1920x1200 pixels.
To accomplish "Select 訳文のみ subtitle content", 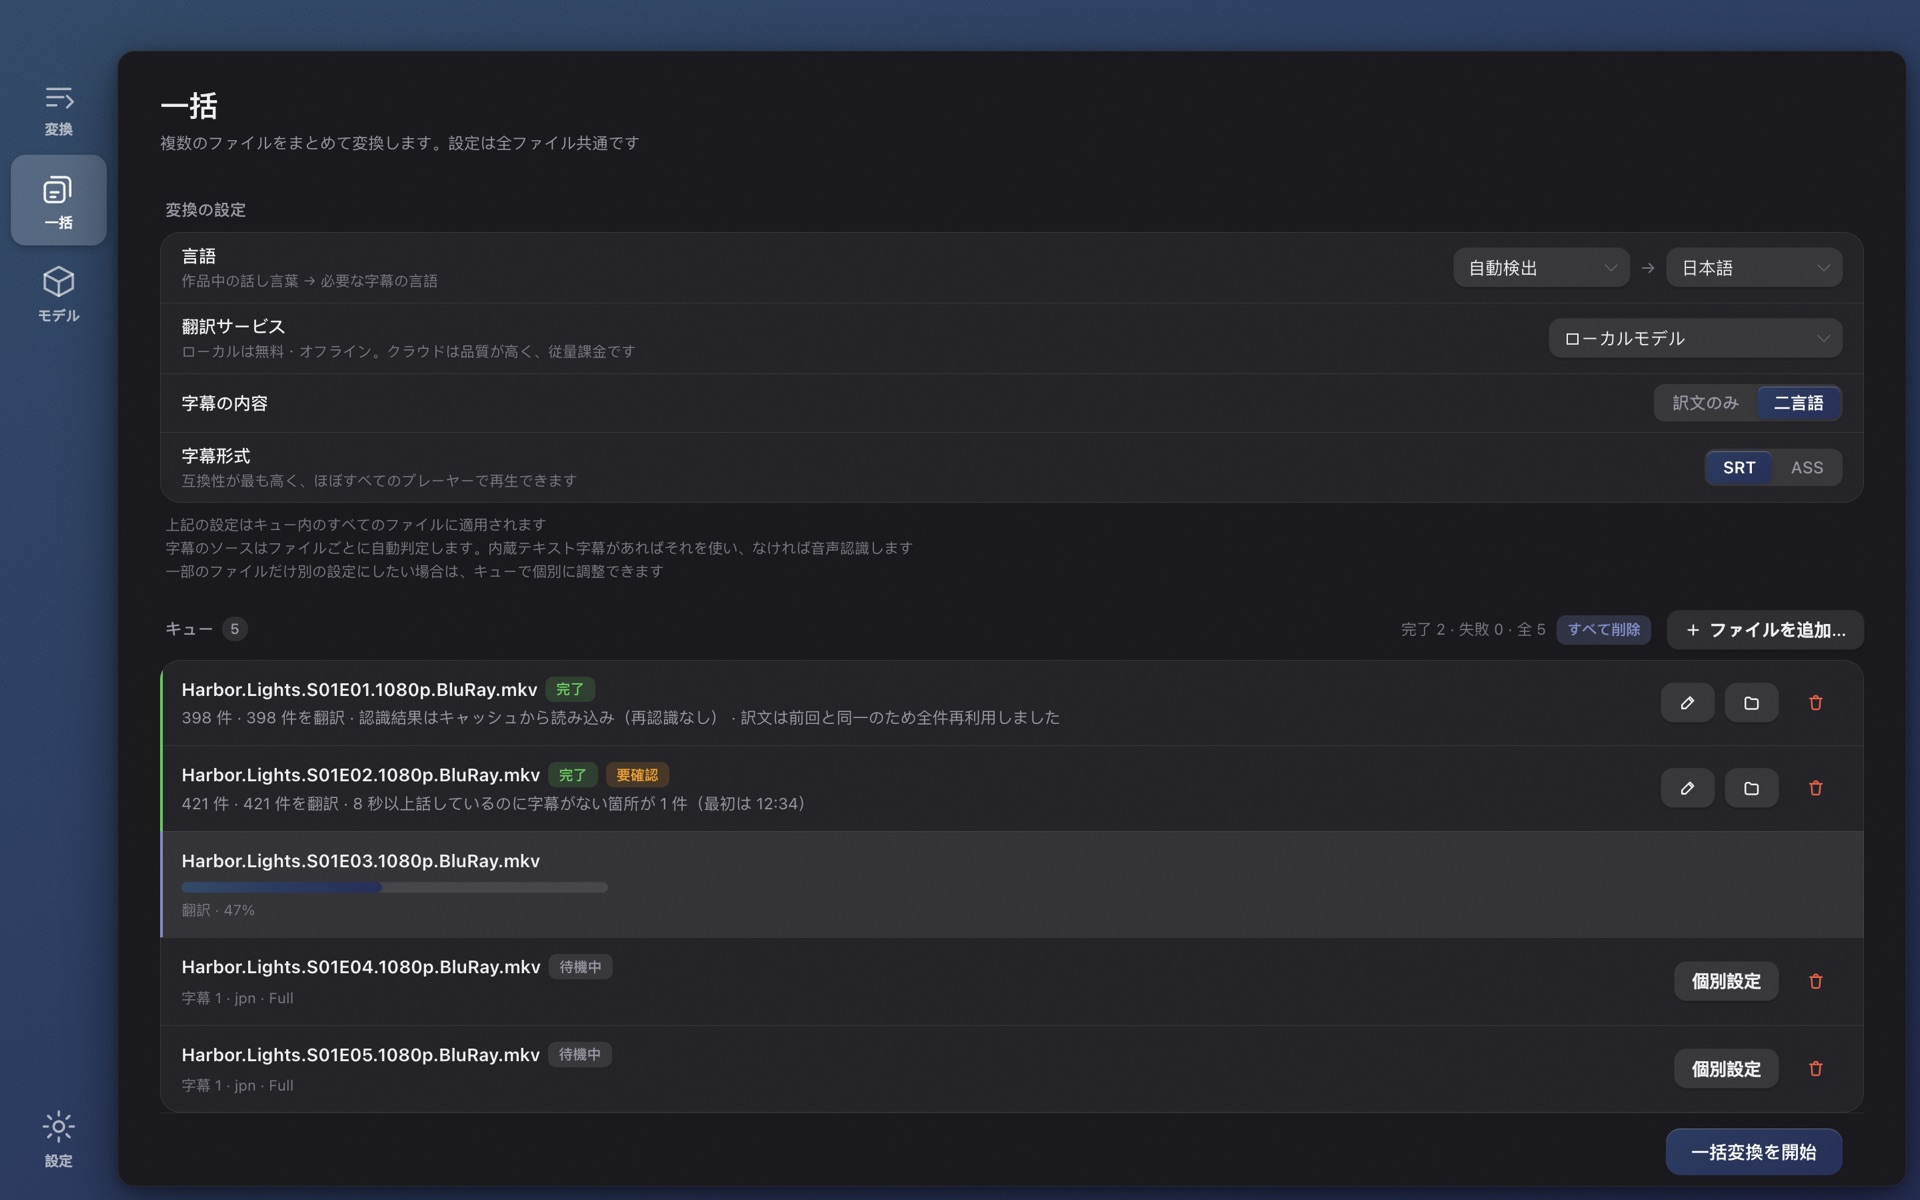I will [1705, 403].
